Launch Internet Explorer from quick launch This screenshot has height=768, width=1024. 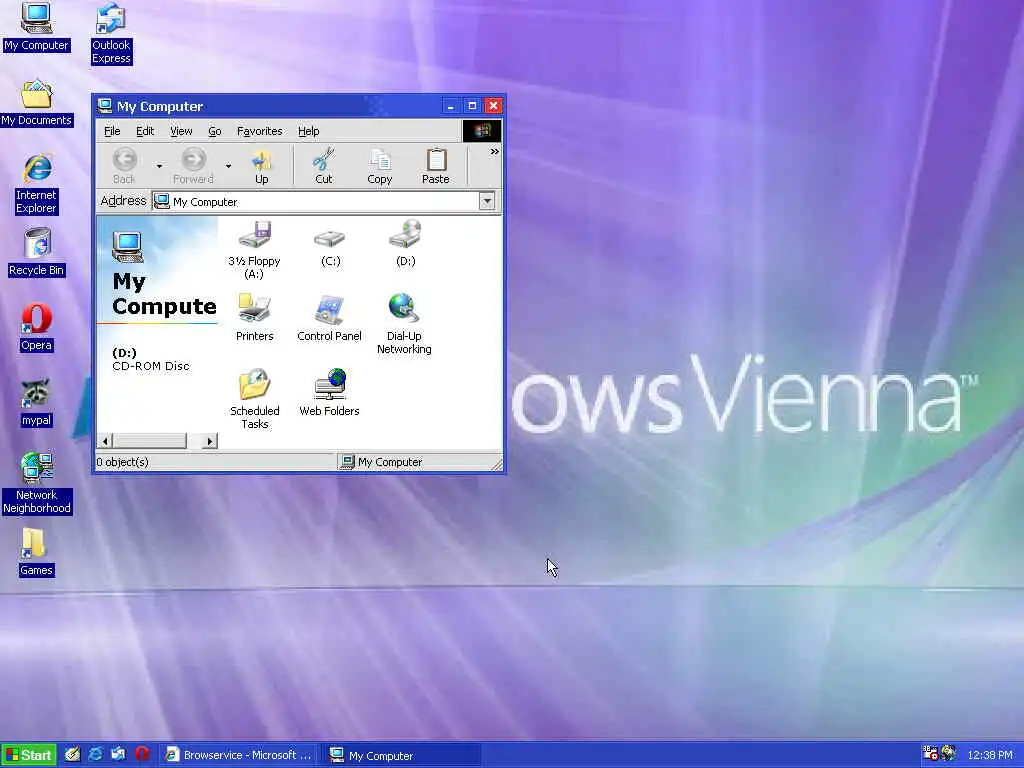pos(95,754)
